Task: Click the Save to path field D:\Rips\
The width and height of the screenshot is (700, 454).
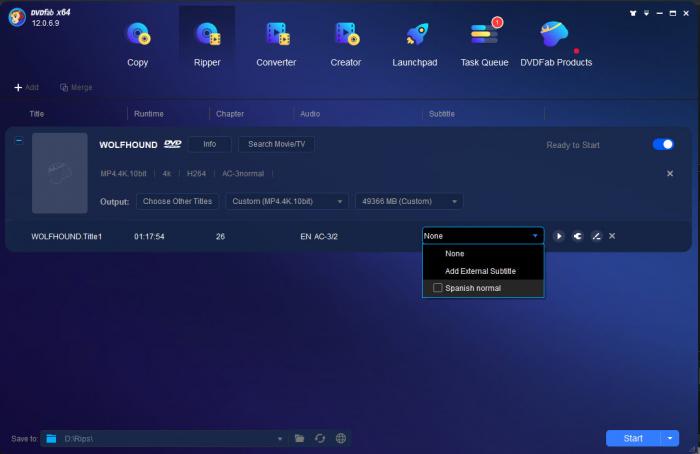Action: click(163, 438)
